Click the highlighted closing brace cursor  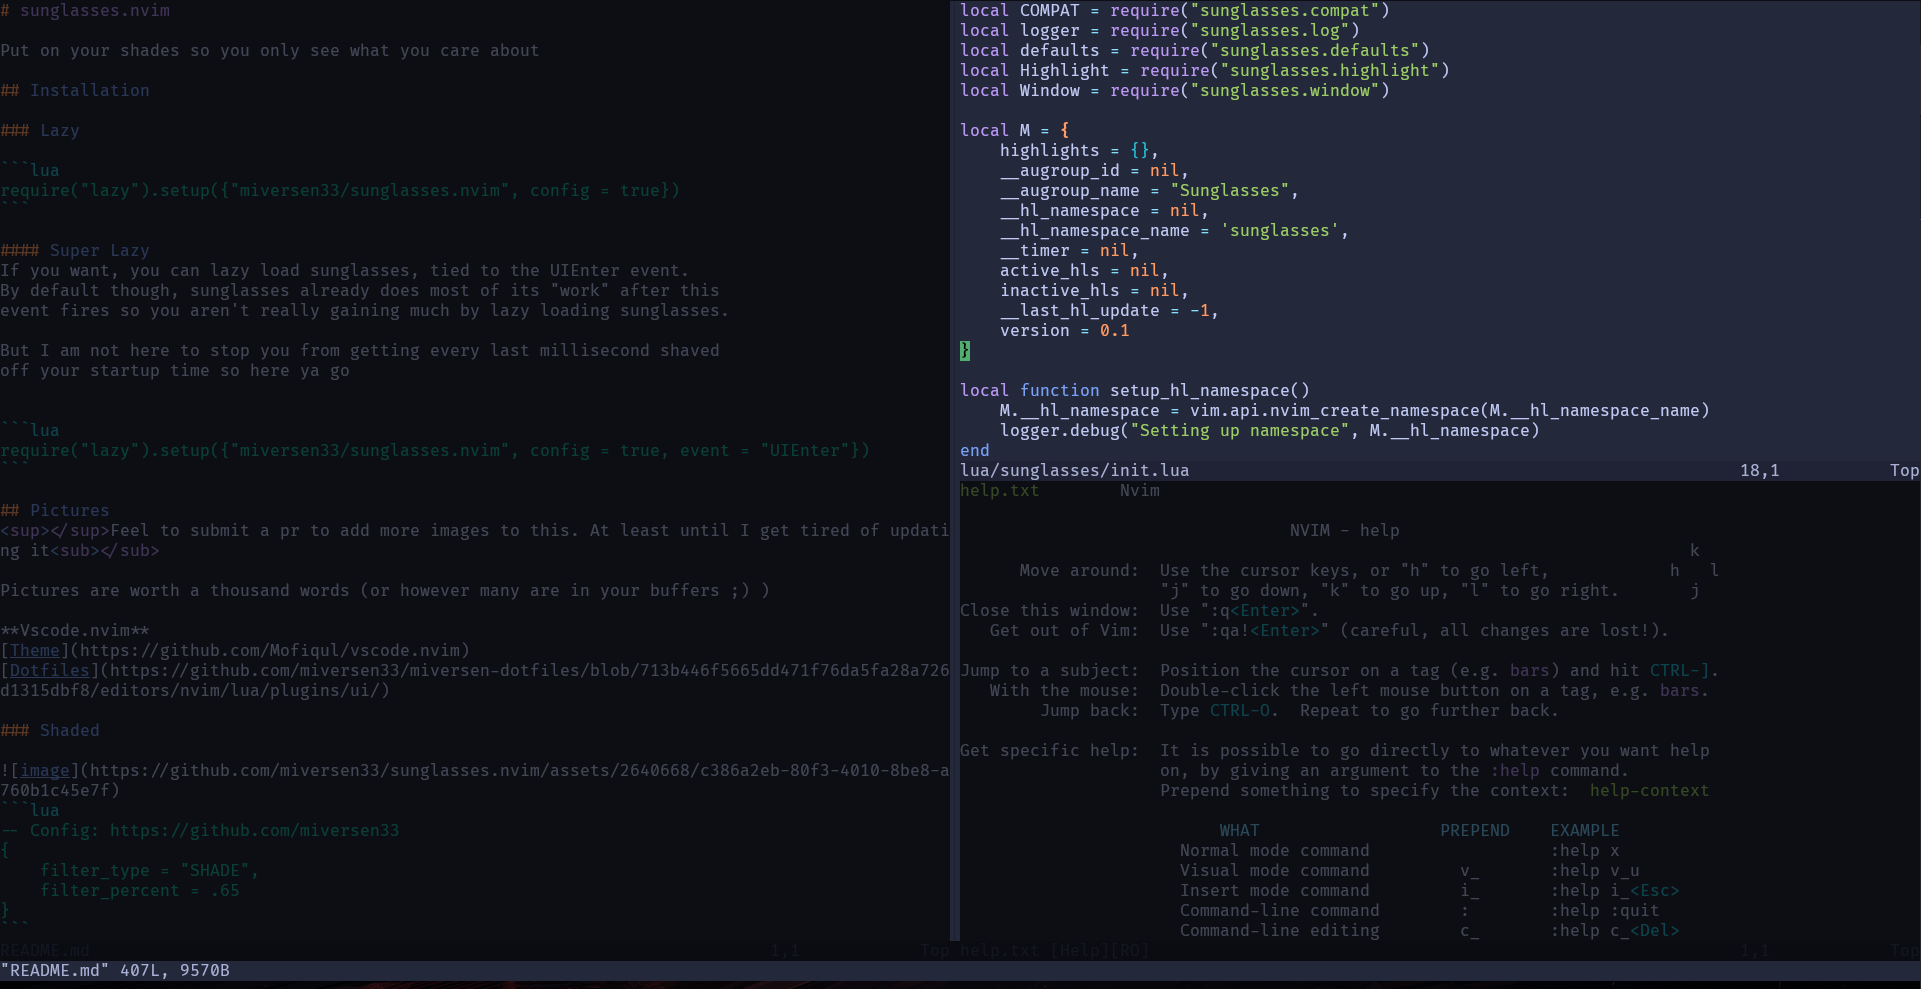click(965, 350)
